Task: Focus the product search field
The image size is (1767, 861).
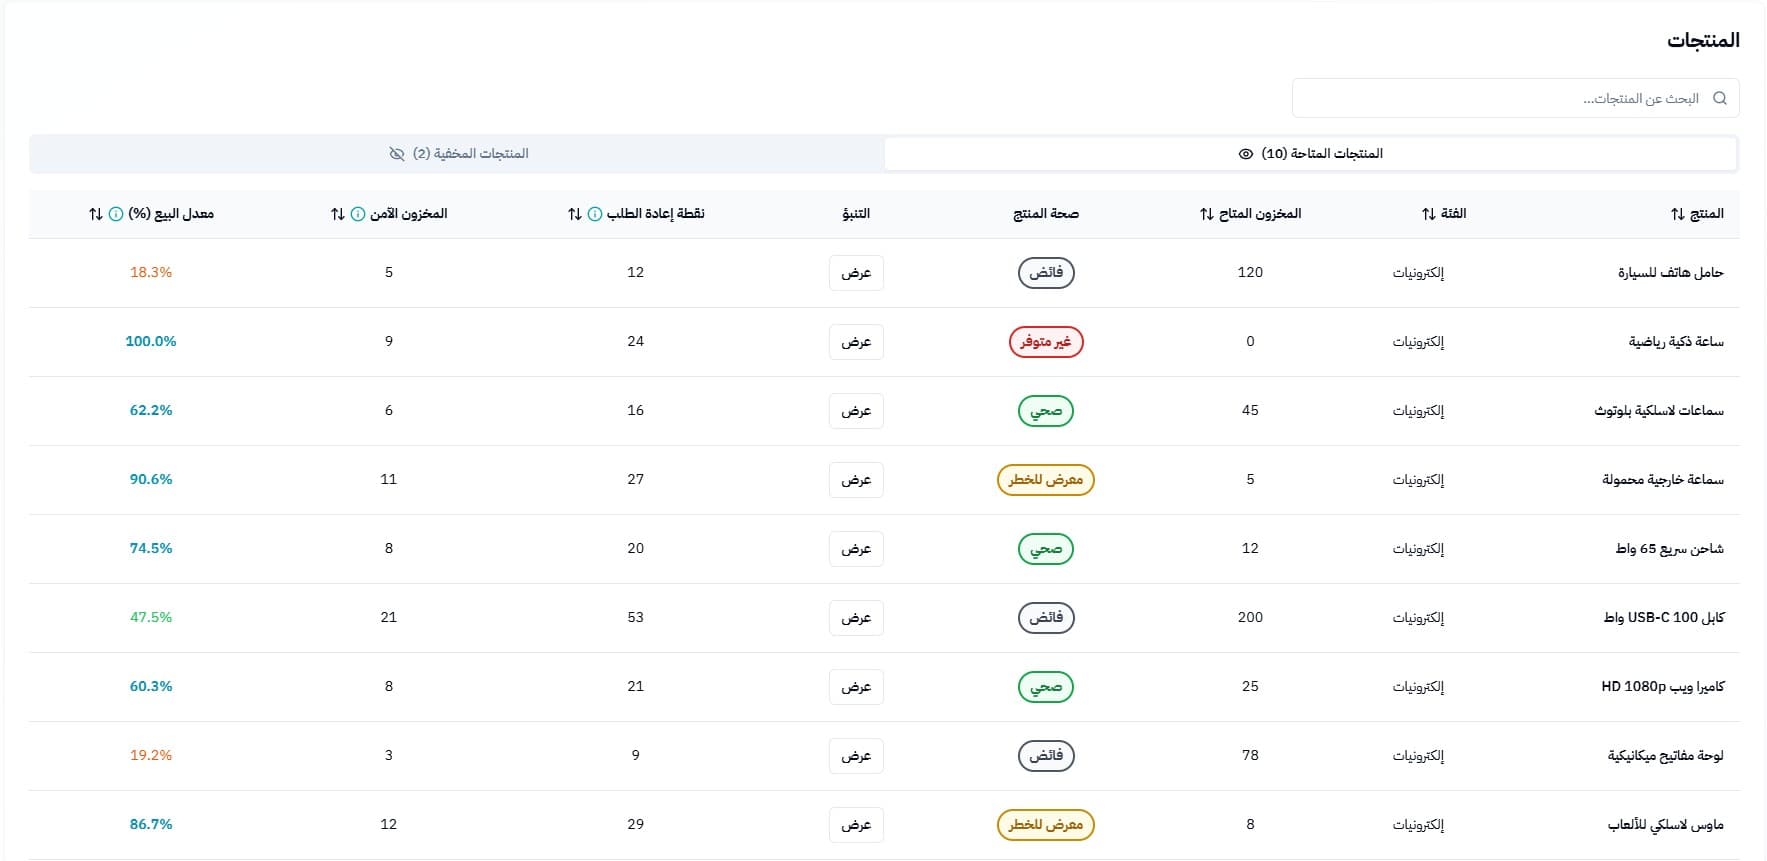Action: point(1515,98)
